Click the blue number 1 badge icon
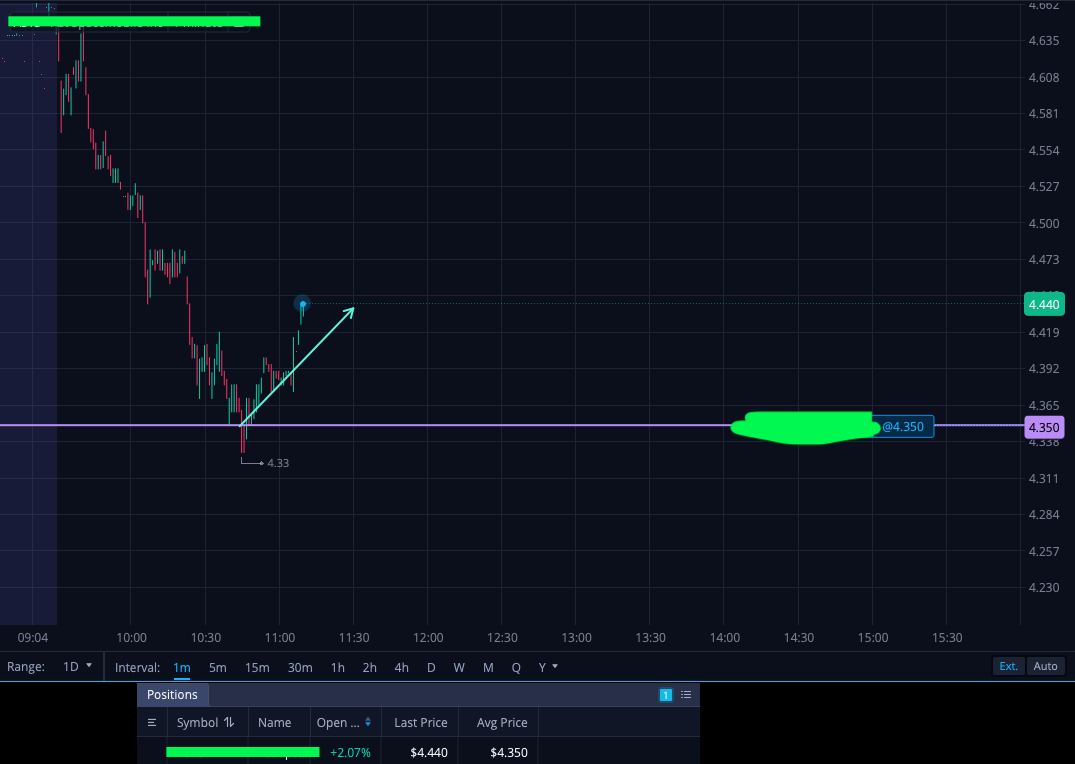The width and height of the screenshot is (1075, 764). 665,695
